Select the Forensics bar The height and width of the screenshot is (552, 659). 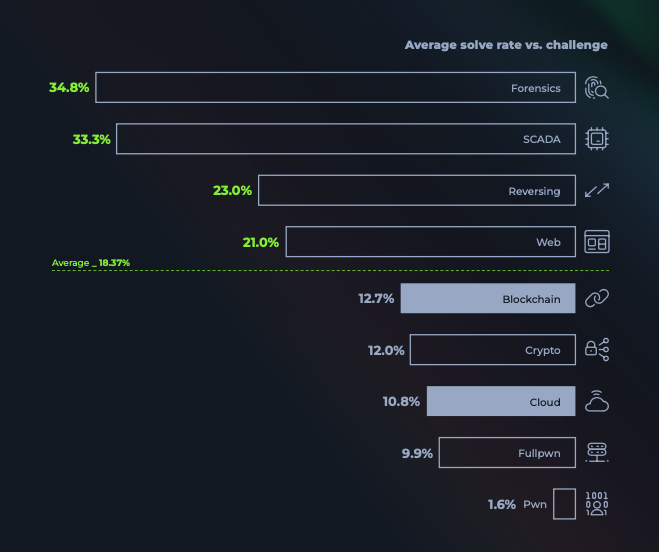pyautogui.click(x=335, y=88)
